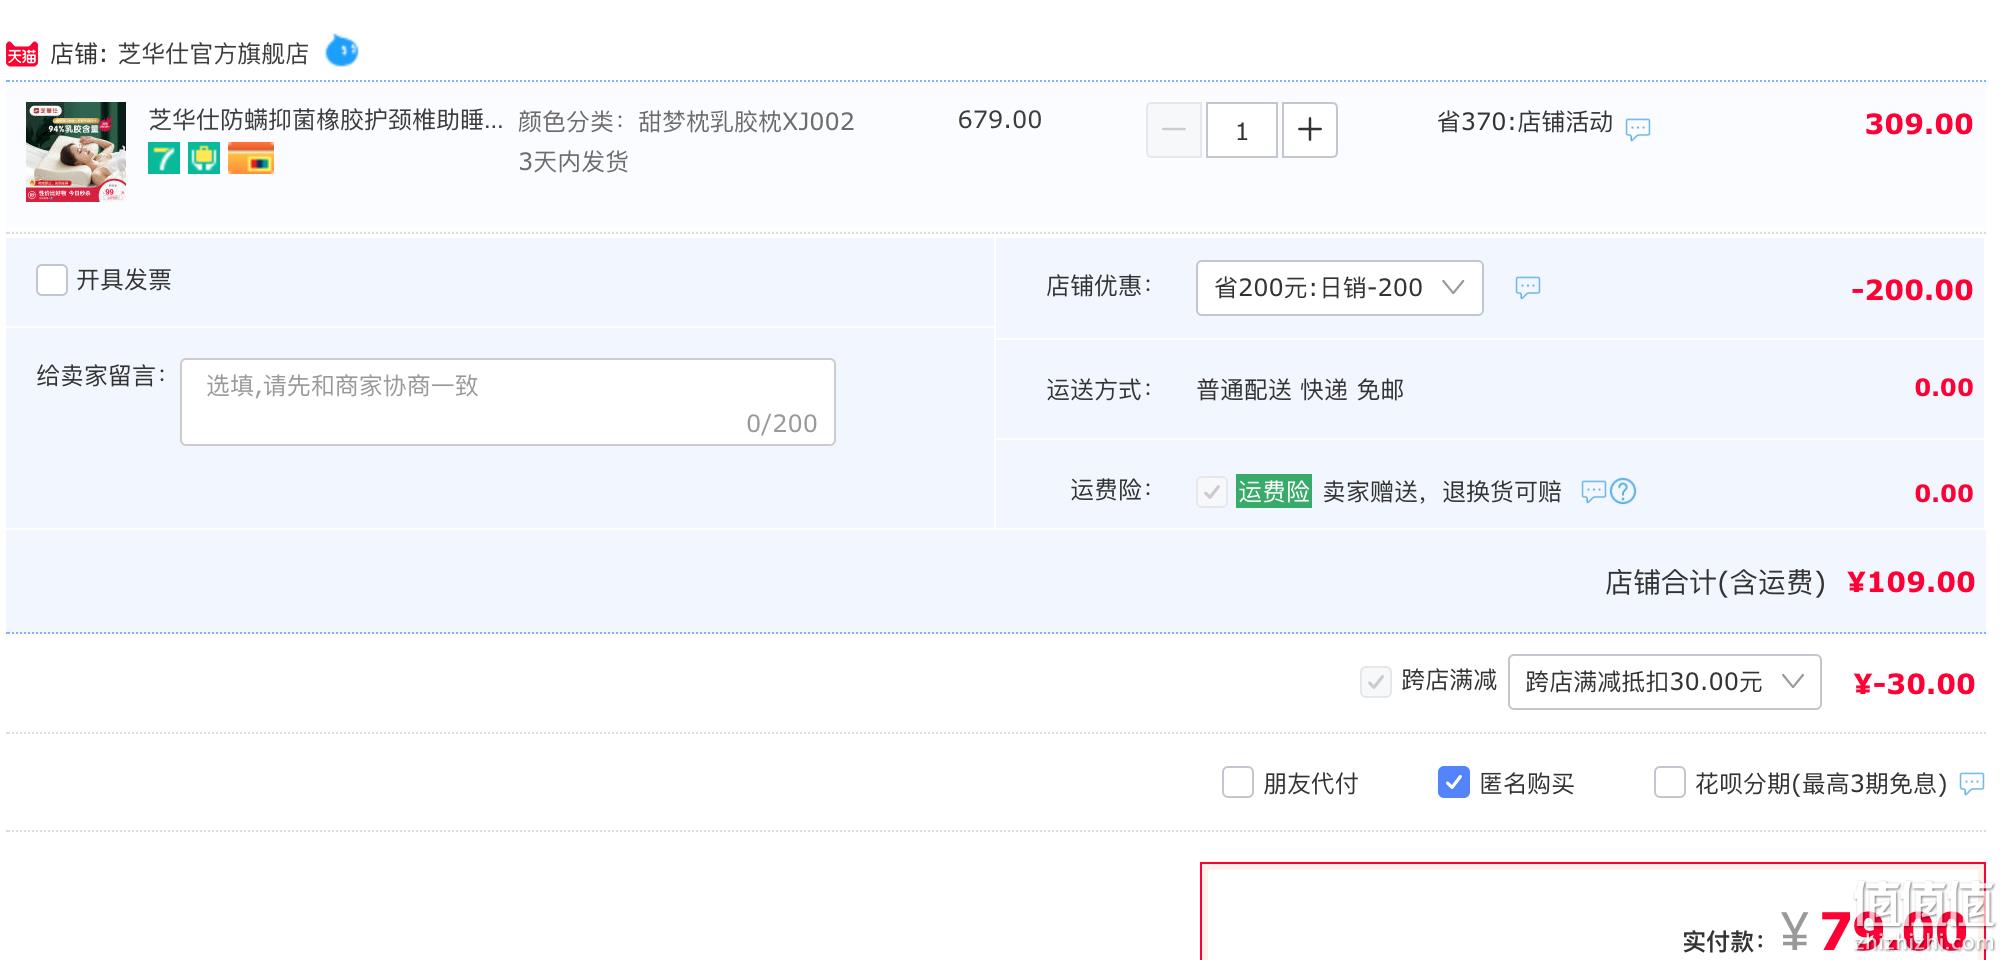Toggle the 跨店满减 checkbox
The image size is (2004, 960).
coord(1376,682)
